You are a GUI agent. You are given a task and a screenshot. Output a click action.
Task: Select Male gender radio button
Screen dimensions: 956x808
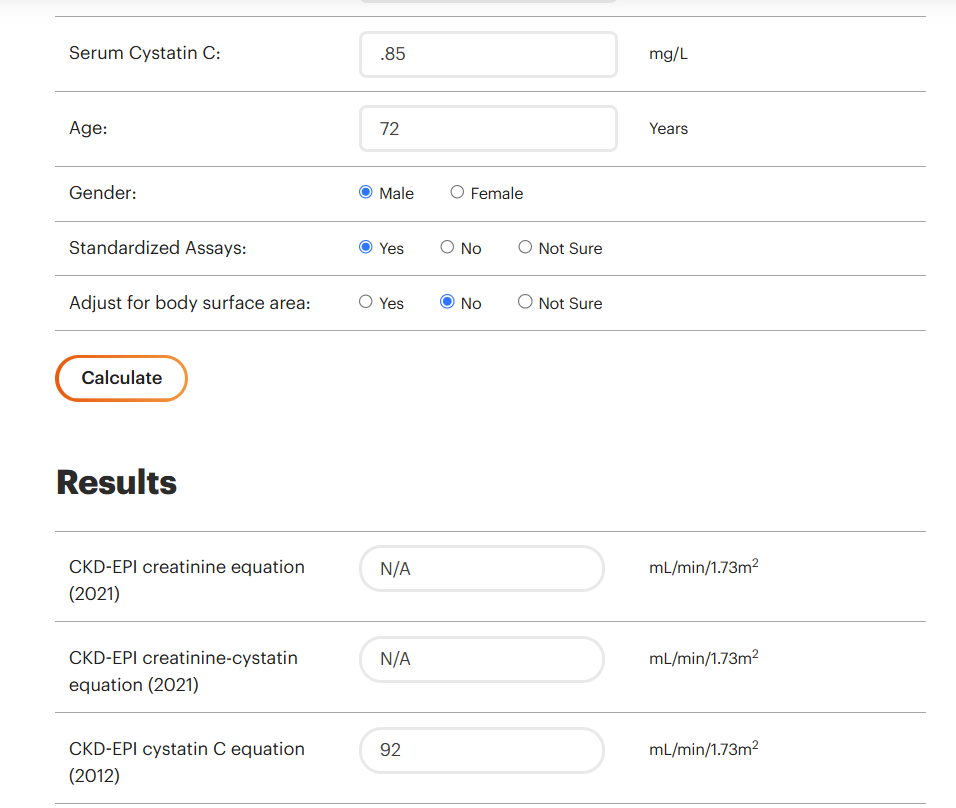click(366, 192)
